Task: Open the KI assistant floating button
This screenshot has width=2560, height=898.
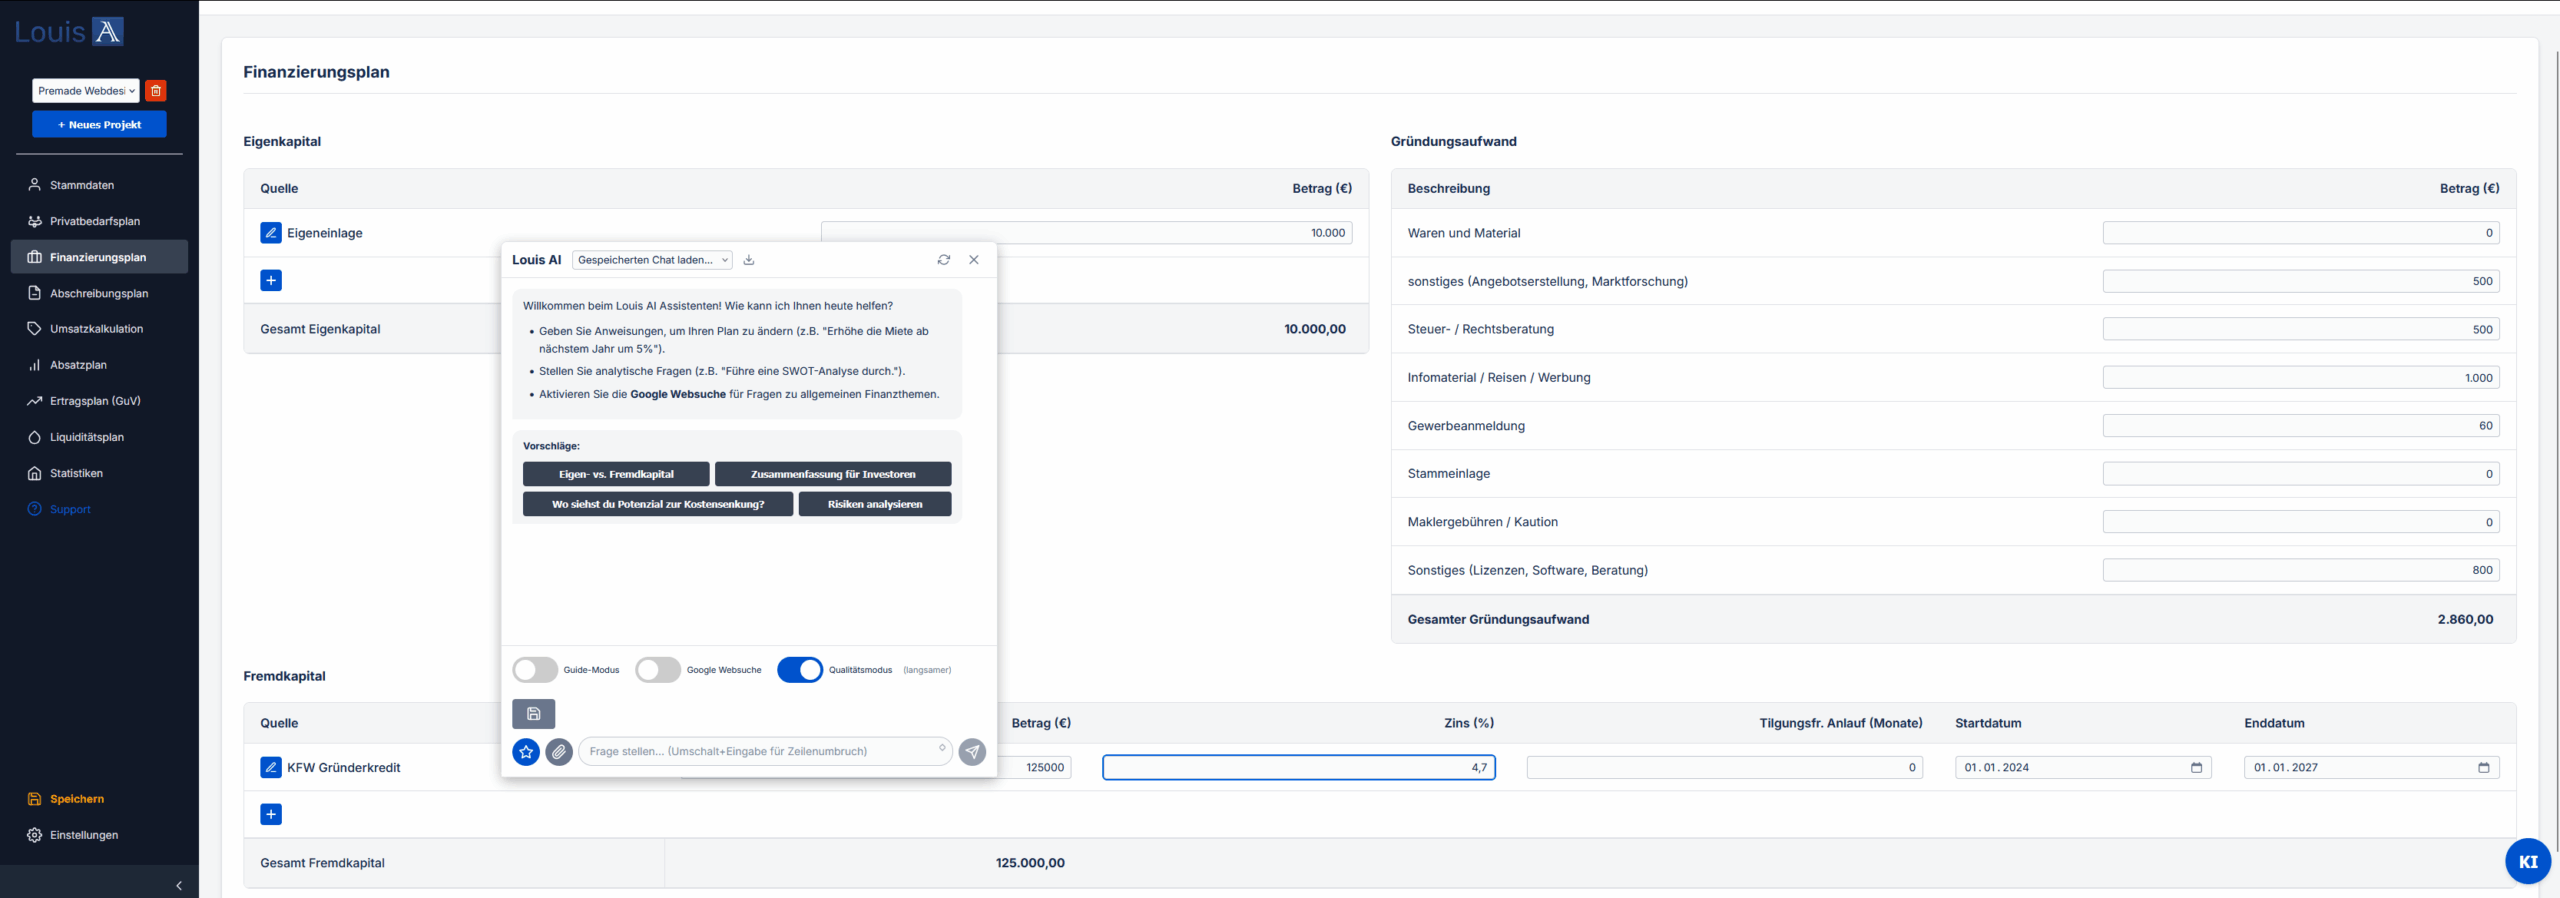Action: 2527,861
